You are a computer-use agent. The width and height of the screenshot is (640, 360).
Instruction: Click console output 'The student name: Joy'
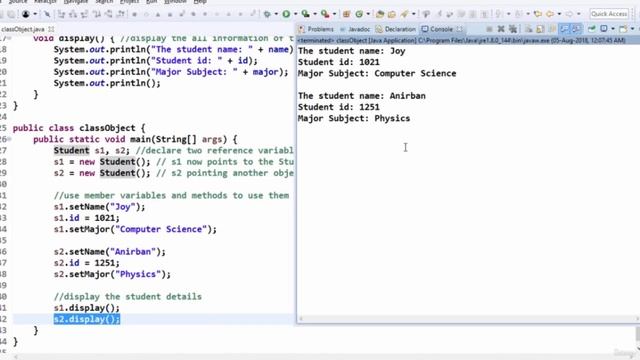[x=351, y=51]
